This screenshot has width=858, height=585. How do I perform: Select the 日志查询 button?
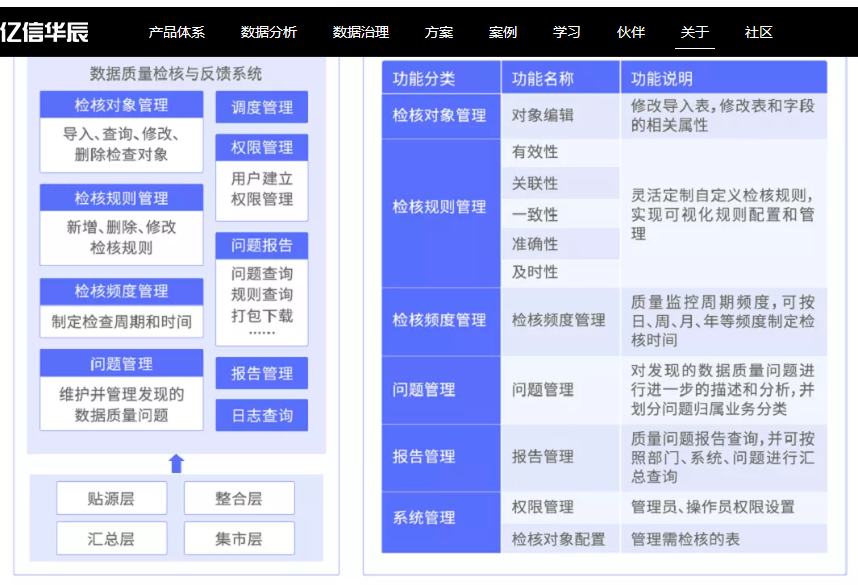[x=261, y=413]
